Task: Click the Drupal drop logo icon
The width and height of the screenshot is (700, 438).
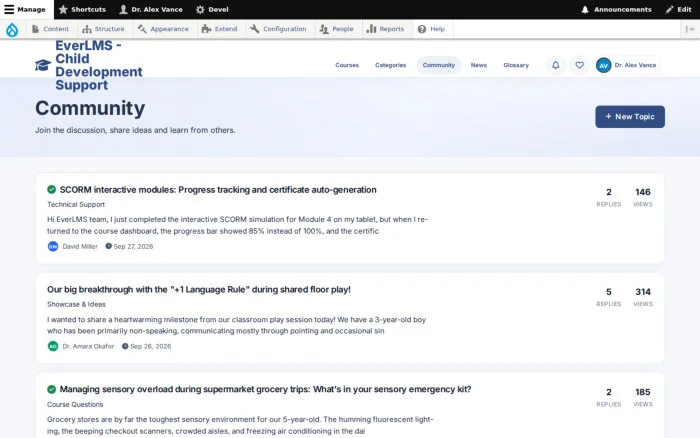Action: [12, 29]
